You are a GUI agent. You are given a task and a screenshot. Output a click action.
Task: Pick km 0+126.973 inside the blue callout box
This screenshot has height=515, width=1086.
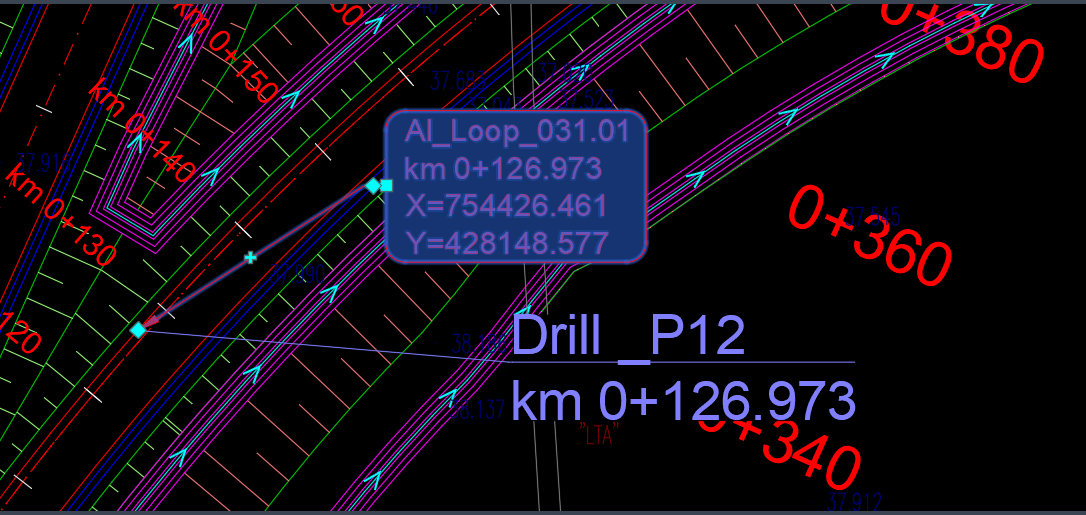pyautogui.click(x=503, y=169)
